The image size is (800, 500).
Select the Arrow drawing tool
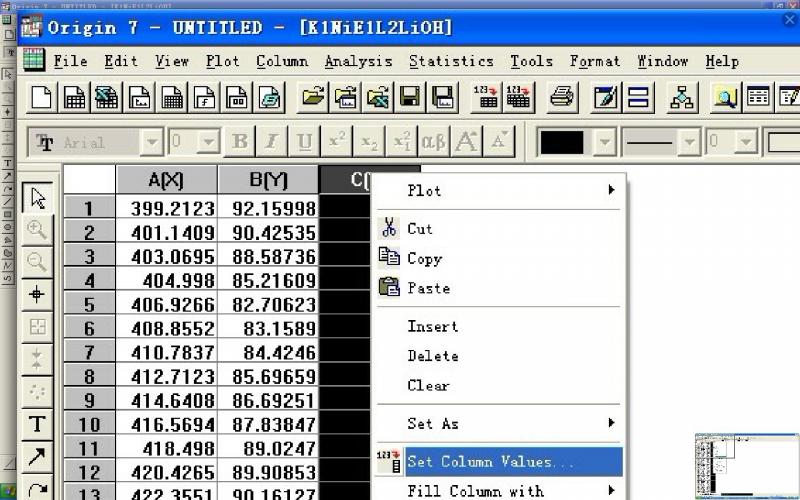[x=38, y=457]
